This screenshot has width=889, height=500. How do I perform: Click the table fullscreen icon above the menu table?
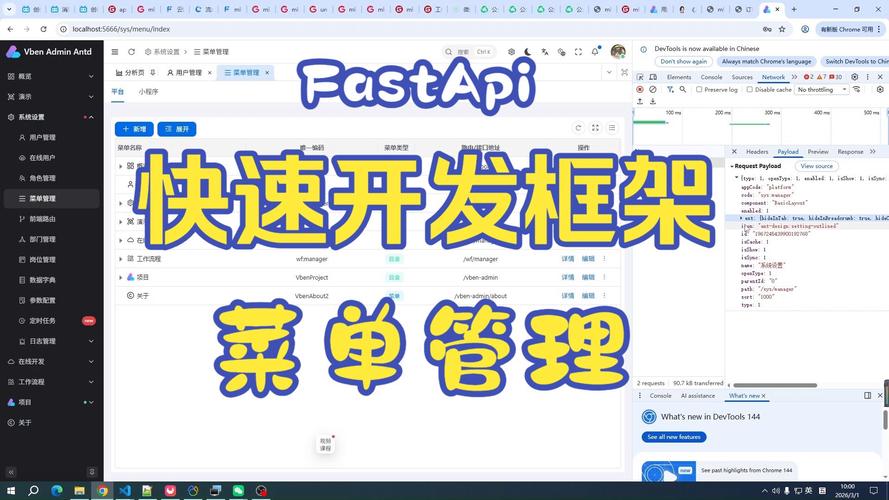(x=595, y=128)
